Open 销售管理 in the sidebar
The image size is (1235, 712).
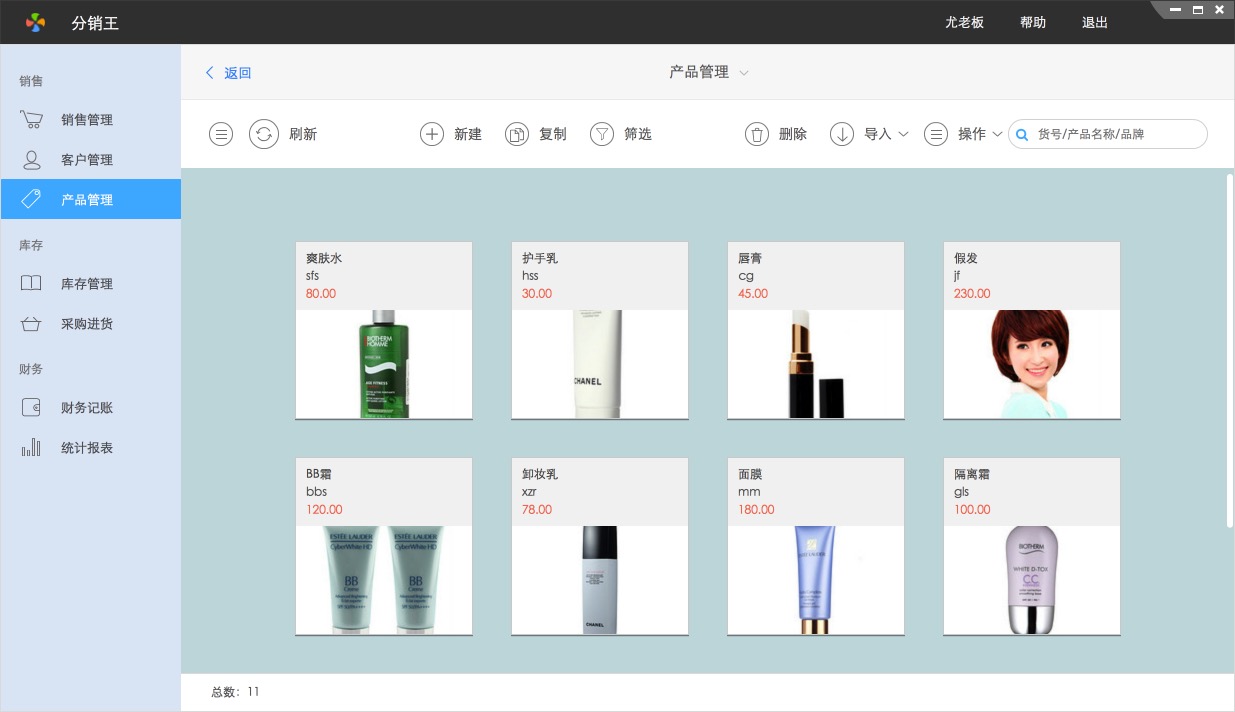86,120
